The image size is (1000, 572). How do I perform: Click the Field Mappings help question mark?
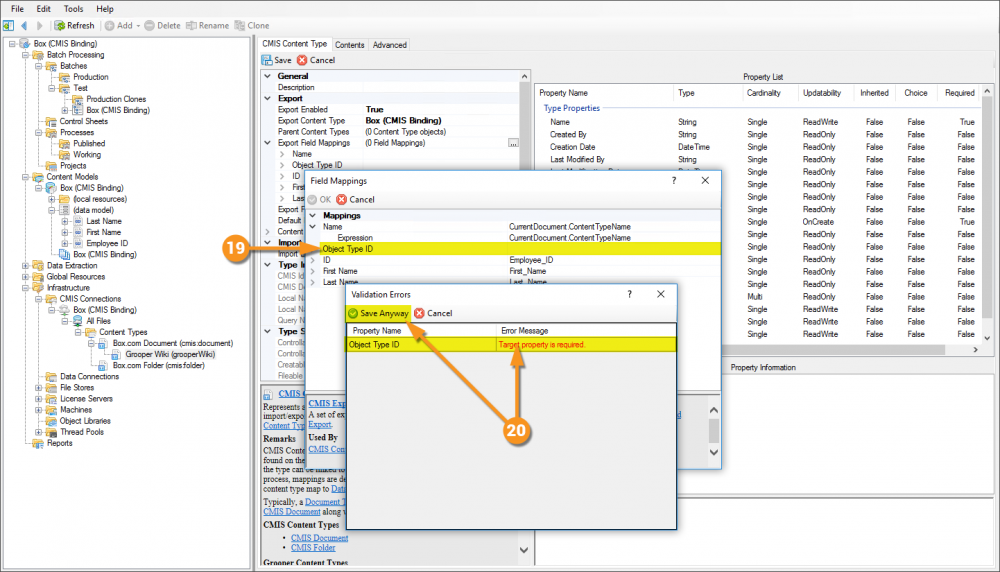(x=673, y=180)
